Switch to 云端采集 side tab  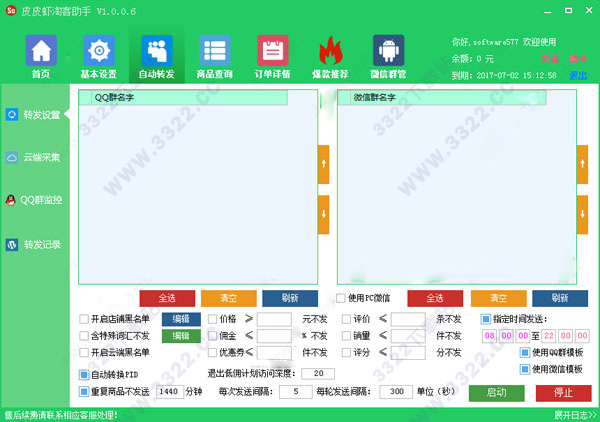[x=42, y=158]
